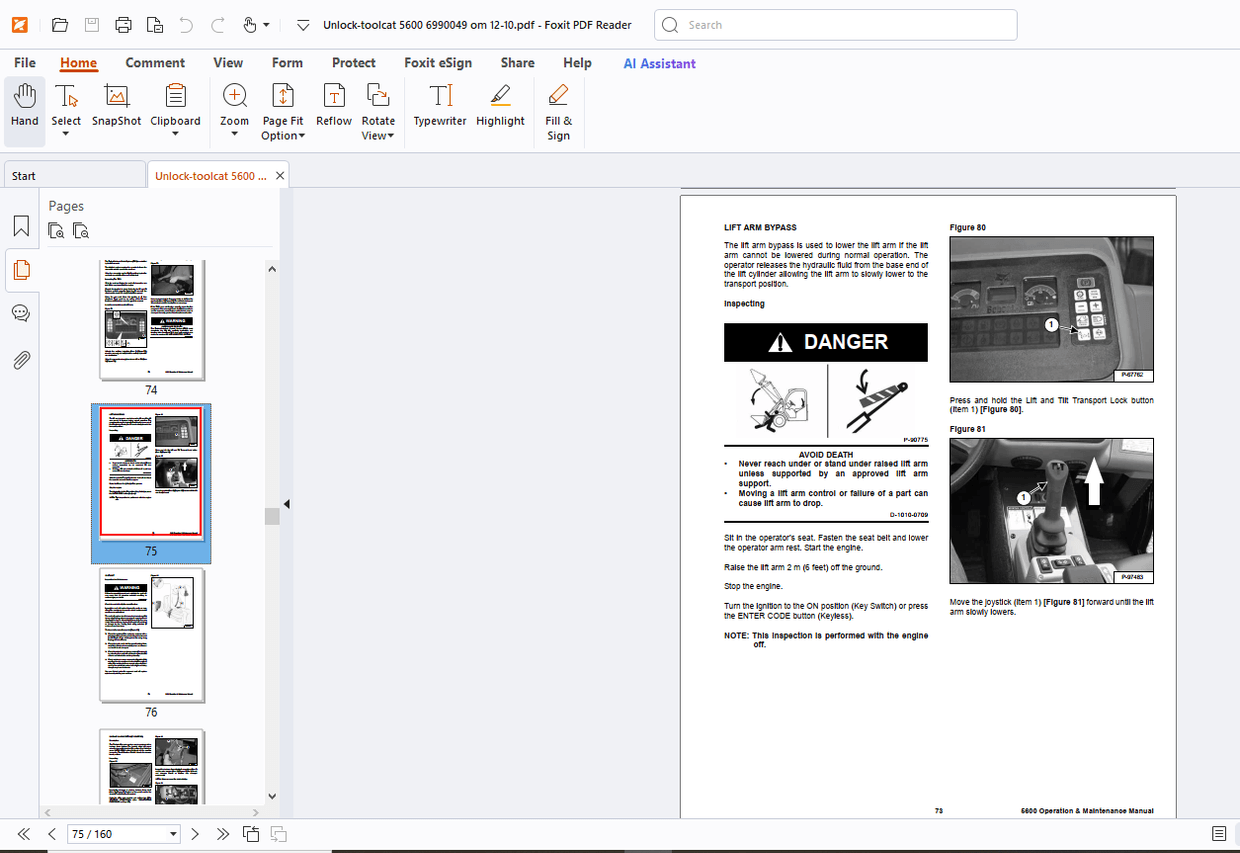Screen dimensions: 1240x853
Task: Open the Attachments paperclip panel
Action: tap(21, 360)
